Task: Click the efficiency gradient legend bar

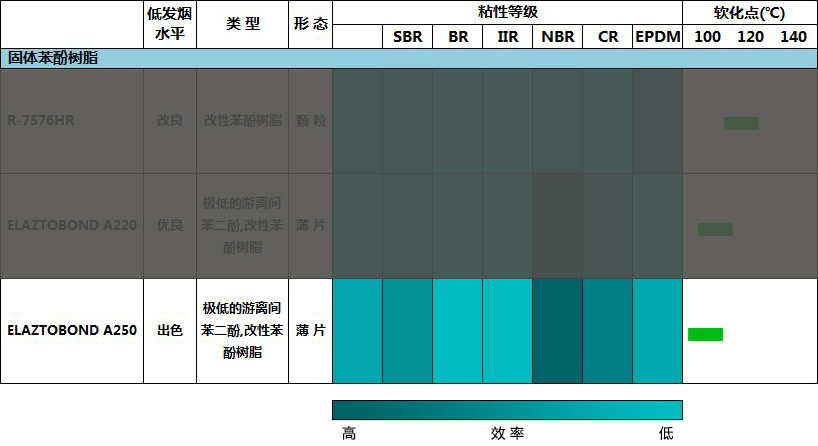Action: coord(508,410)
